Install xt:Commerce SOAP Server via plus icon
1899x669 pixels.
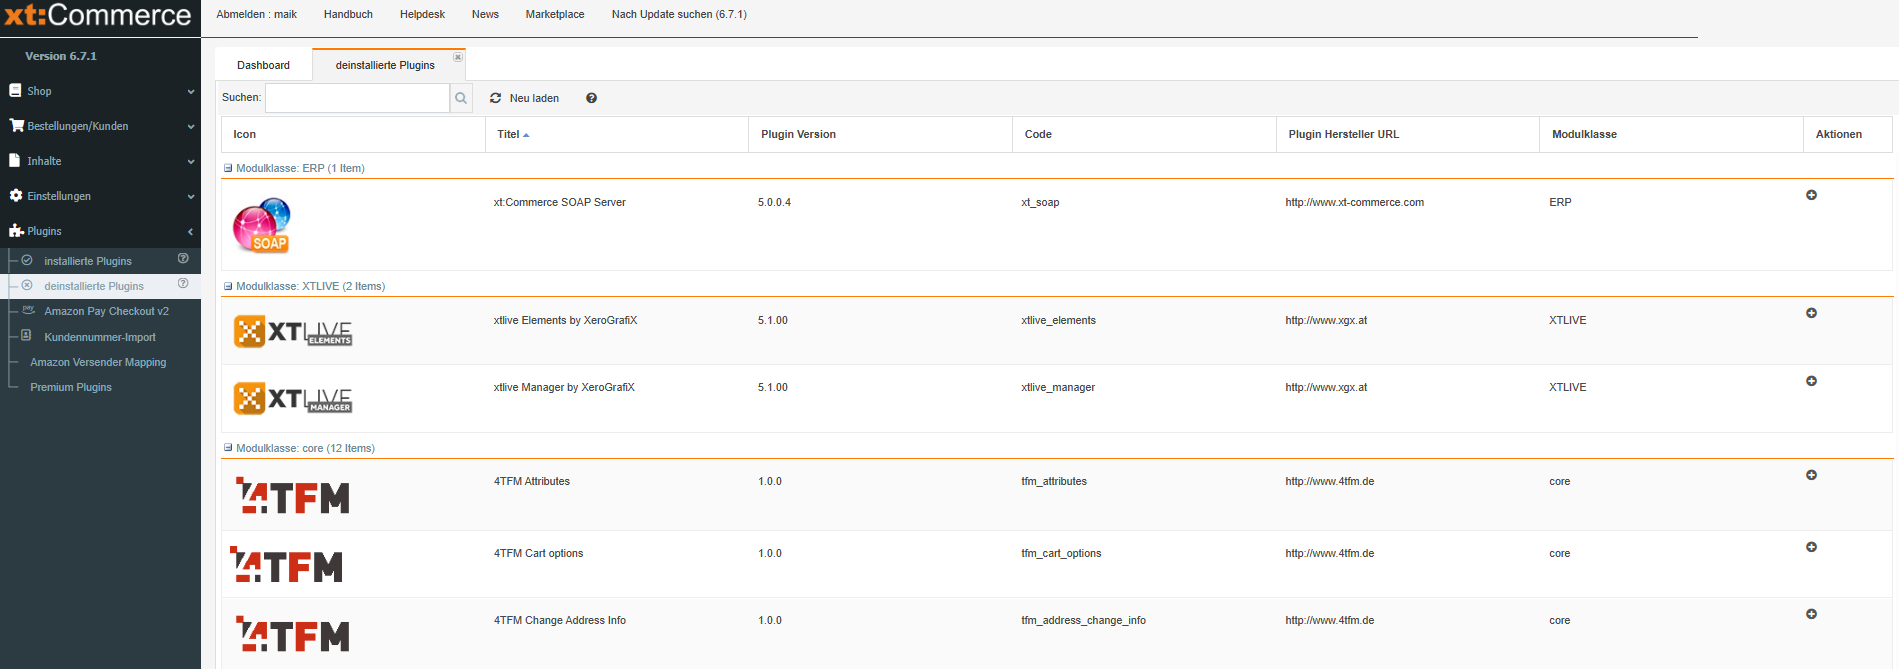click(x=1811, y=195)
